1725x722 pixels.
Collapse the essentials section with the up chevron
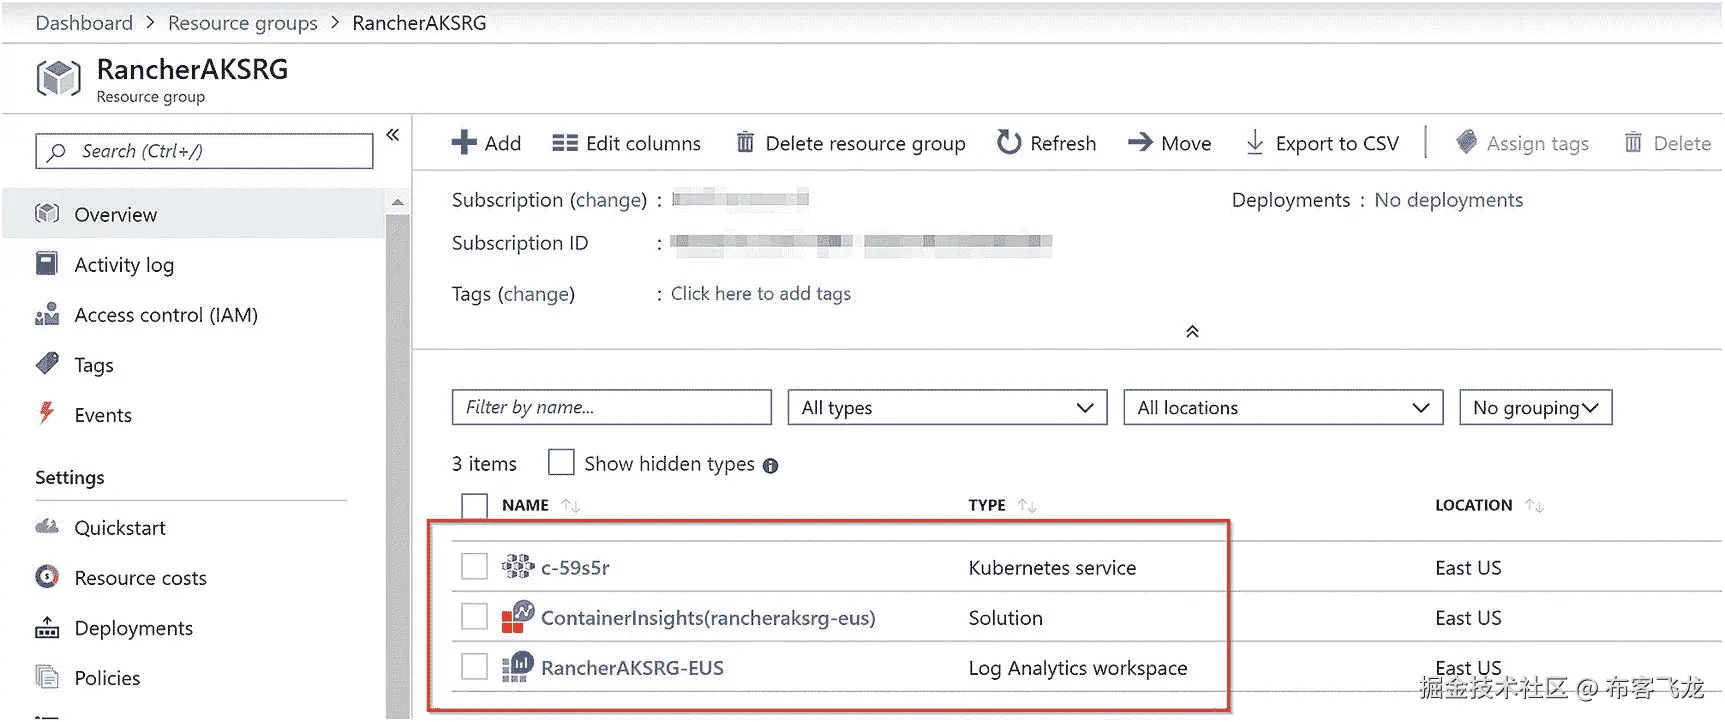click(x=1192, y=332)
